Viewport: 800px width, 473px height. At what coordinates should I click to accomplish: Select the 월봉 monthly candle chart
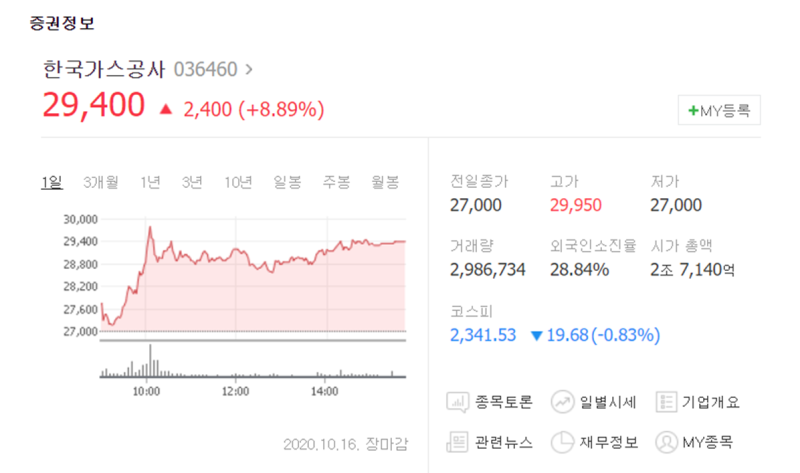pos(385,182)
